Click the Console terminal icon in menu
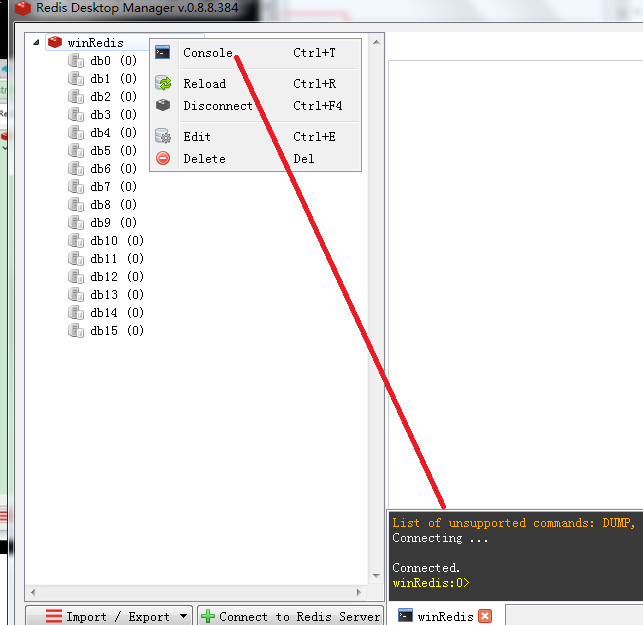Image resolution: width=643 pixels, height=625 pixels. click(163, 52)
